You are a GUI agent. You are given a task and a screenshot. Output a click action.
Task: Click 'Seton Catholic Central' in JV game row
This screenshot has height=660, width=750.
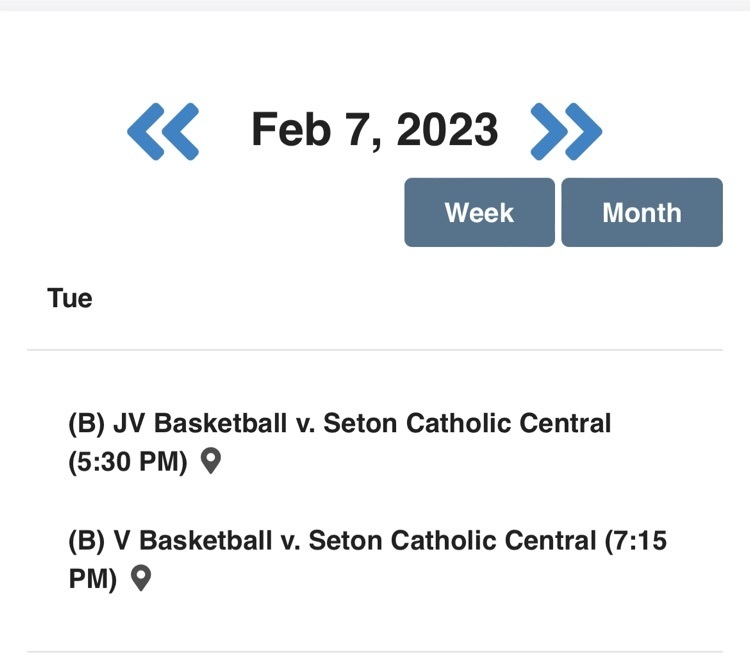(467, 423)
